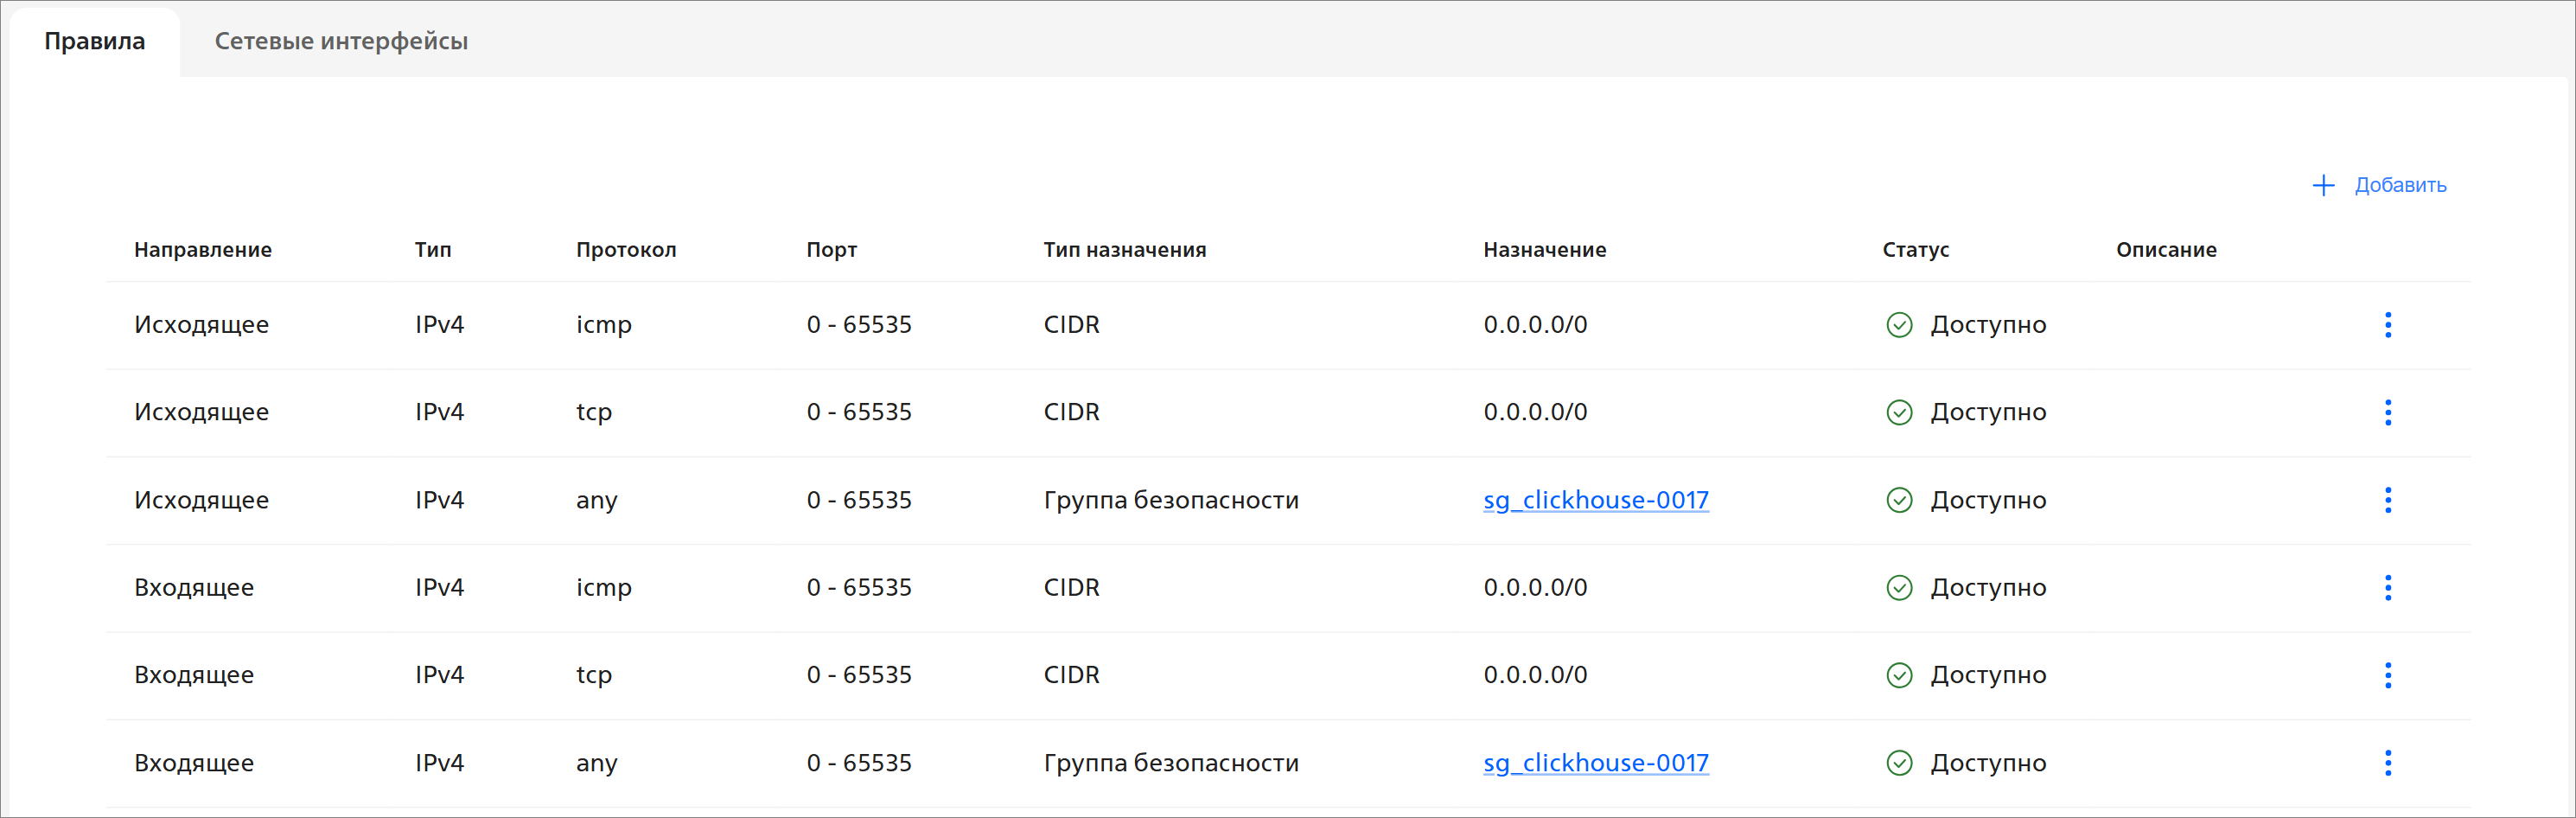The width and height of the screenshot is (2576, 818).
Task: Select the outgoing tcp rule's CIDR cell
Action: pos(1071,412)
